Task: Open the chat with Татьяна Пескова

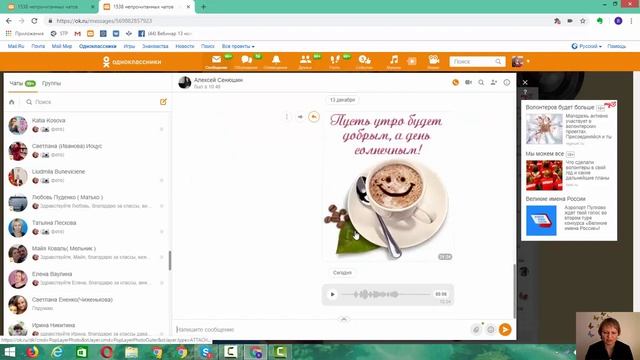Action: [87, 227]
